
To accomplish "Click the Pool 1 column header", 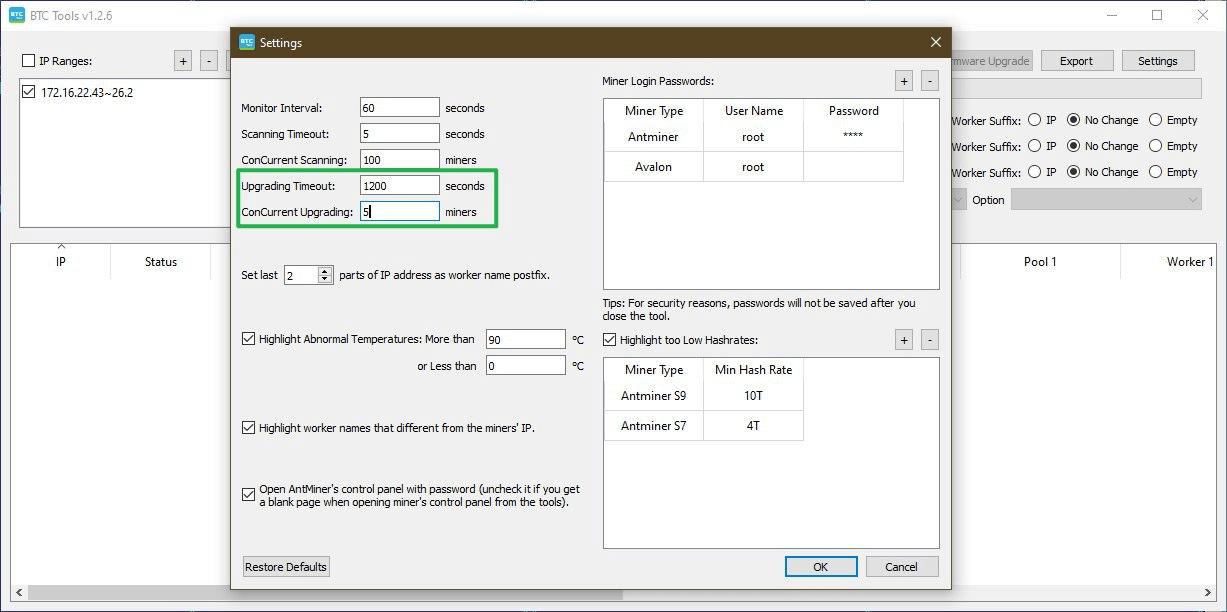I will [1040, 262].
